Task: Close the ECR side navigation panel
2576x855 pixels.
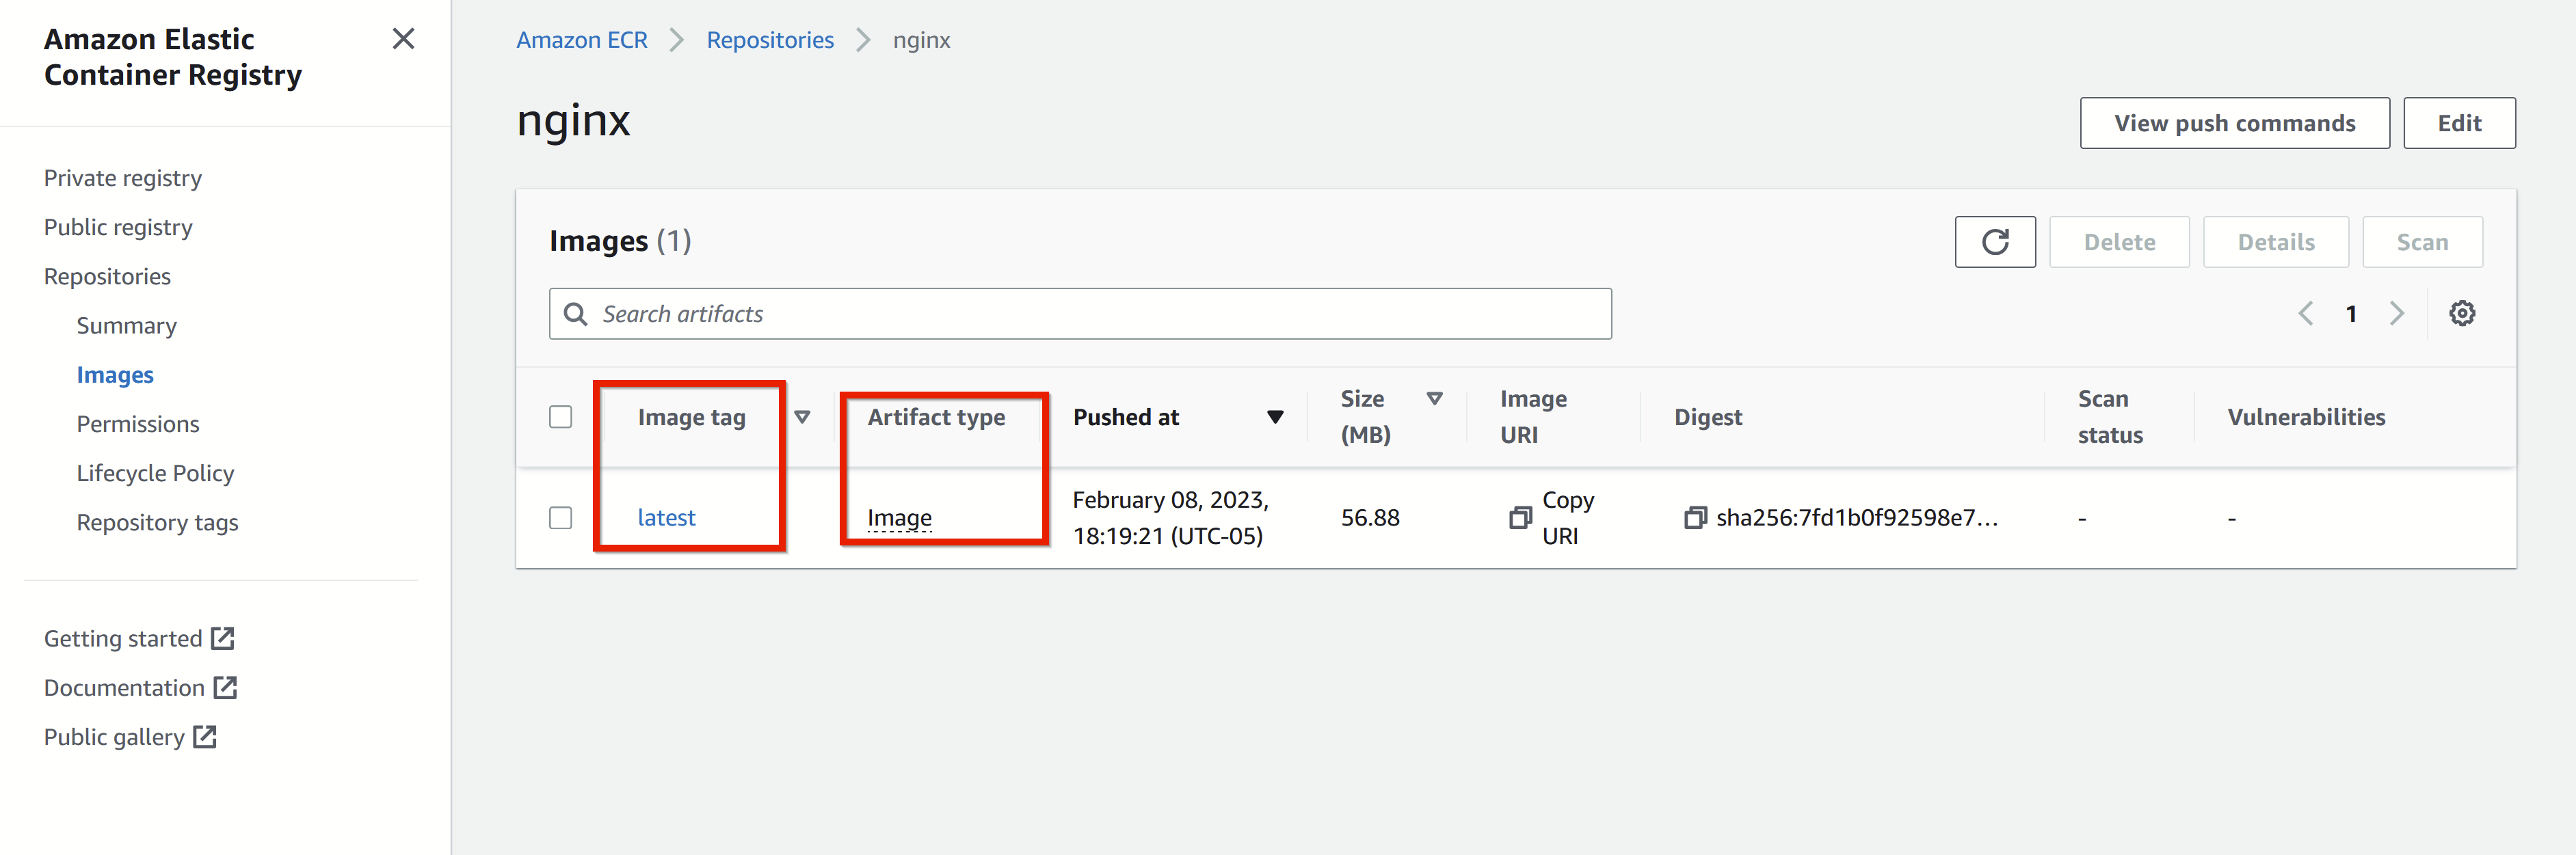Action: click(403, 39)
